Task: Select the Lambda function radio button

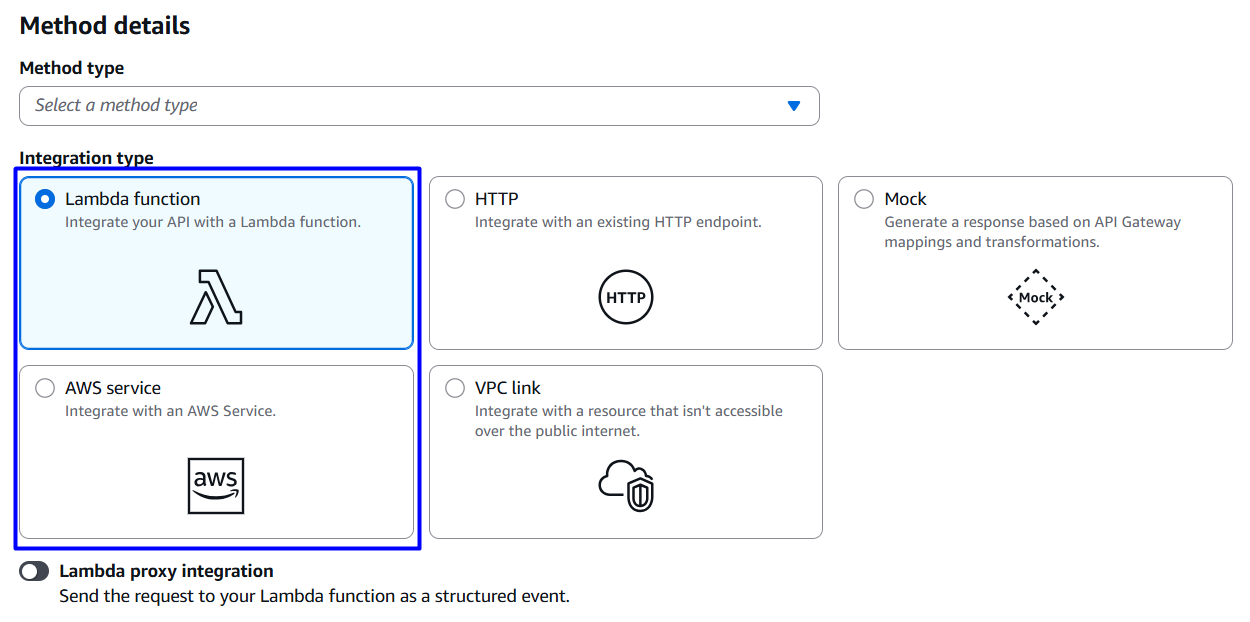Action: pyautogui.click(x=45, y=199)
